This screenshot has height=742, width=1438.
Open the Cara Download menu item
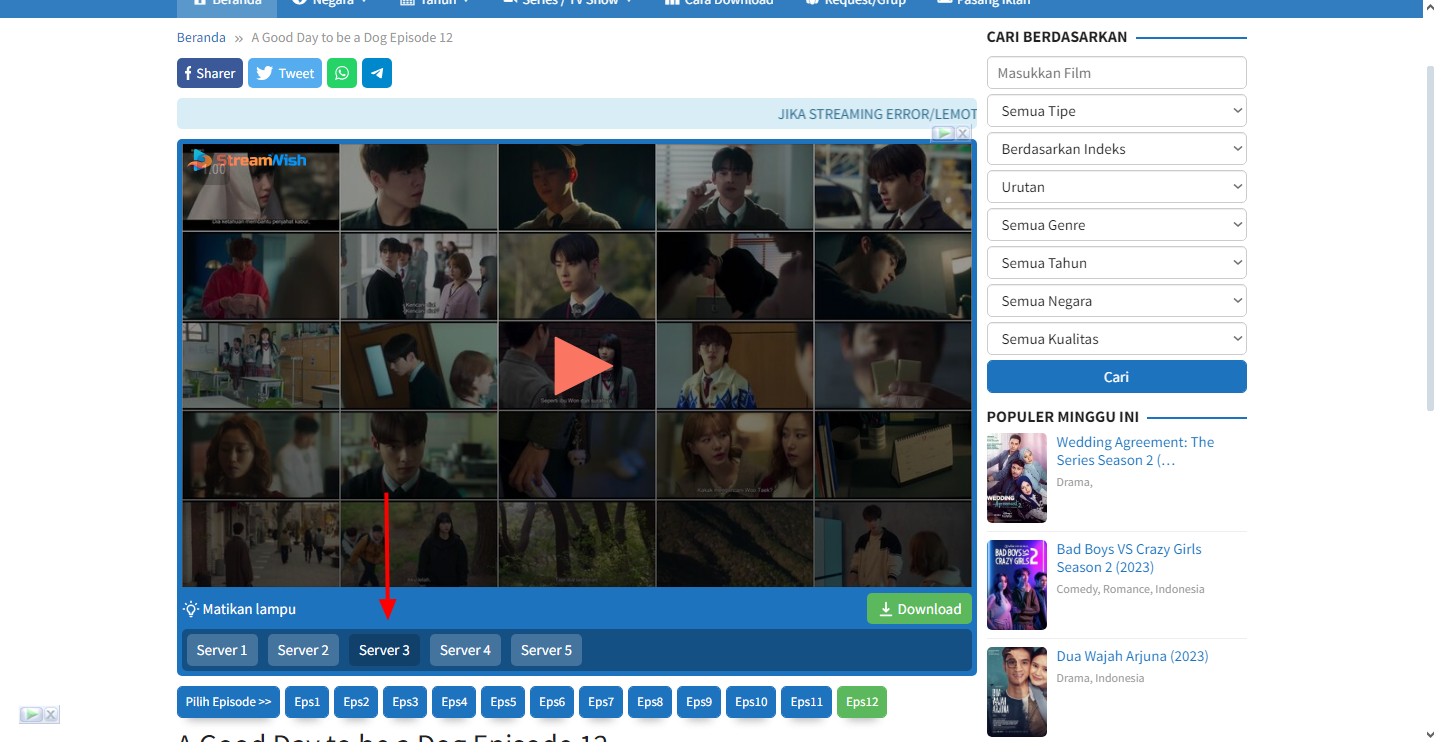click(x=718, y=2)
